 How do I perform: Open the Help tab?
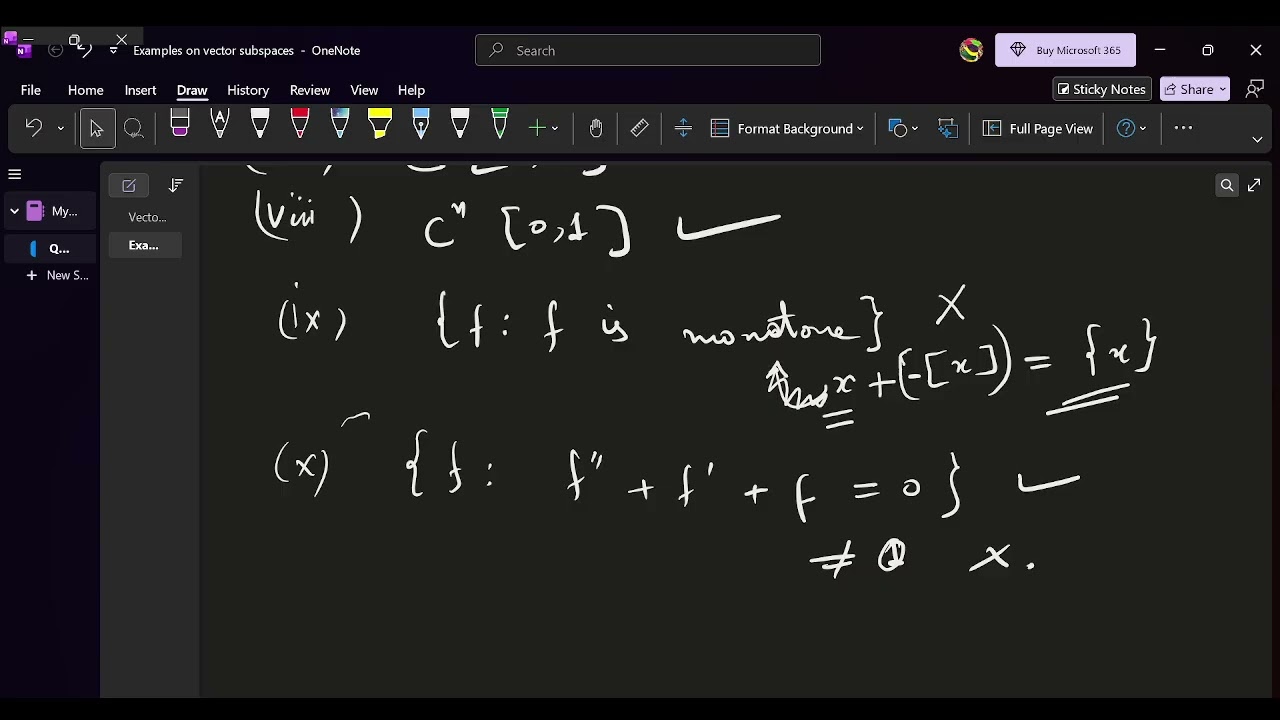411,90
